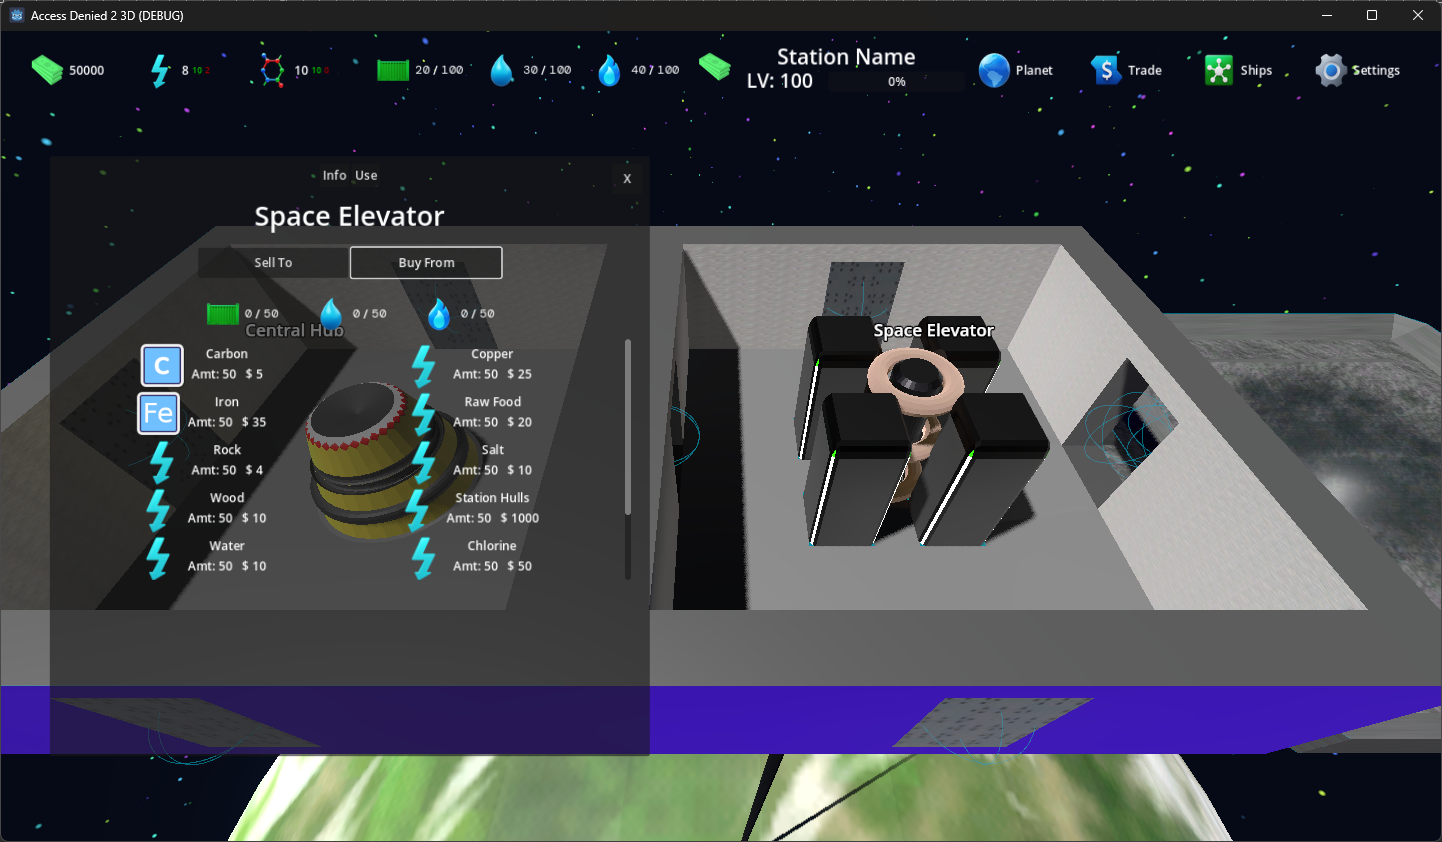Click the lightning icon next to Water

click(x=158, y=558)
